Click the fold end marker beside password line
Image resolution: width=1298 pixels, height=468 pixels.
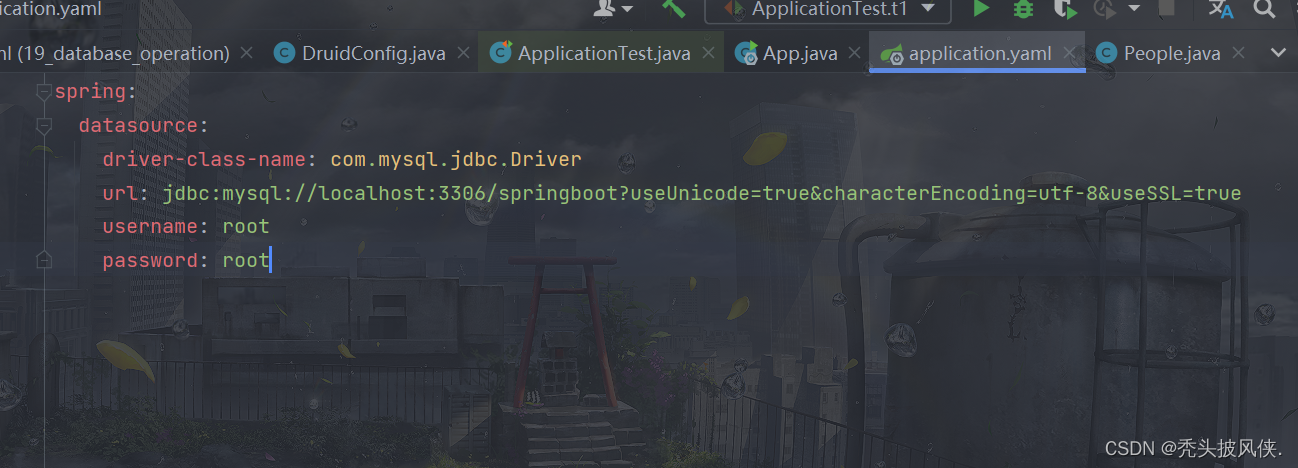[43, 260]
